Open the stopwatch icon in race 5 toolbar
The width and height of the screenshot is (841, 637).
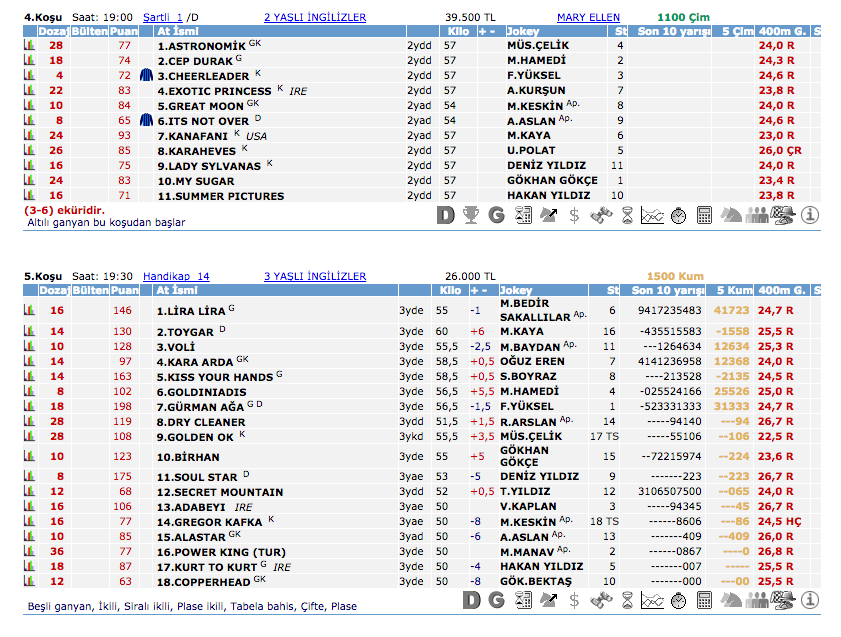(x=678, y=600)
